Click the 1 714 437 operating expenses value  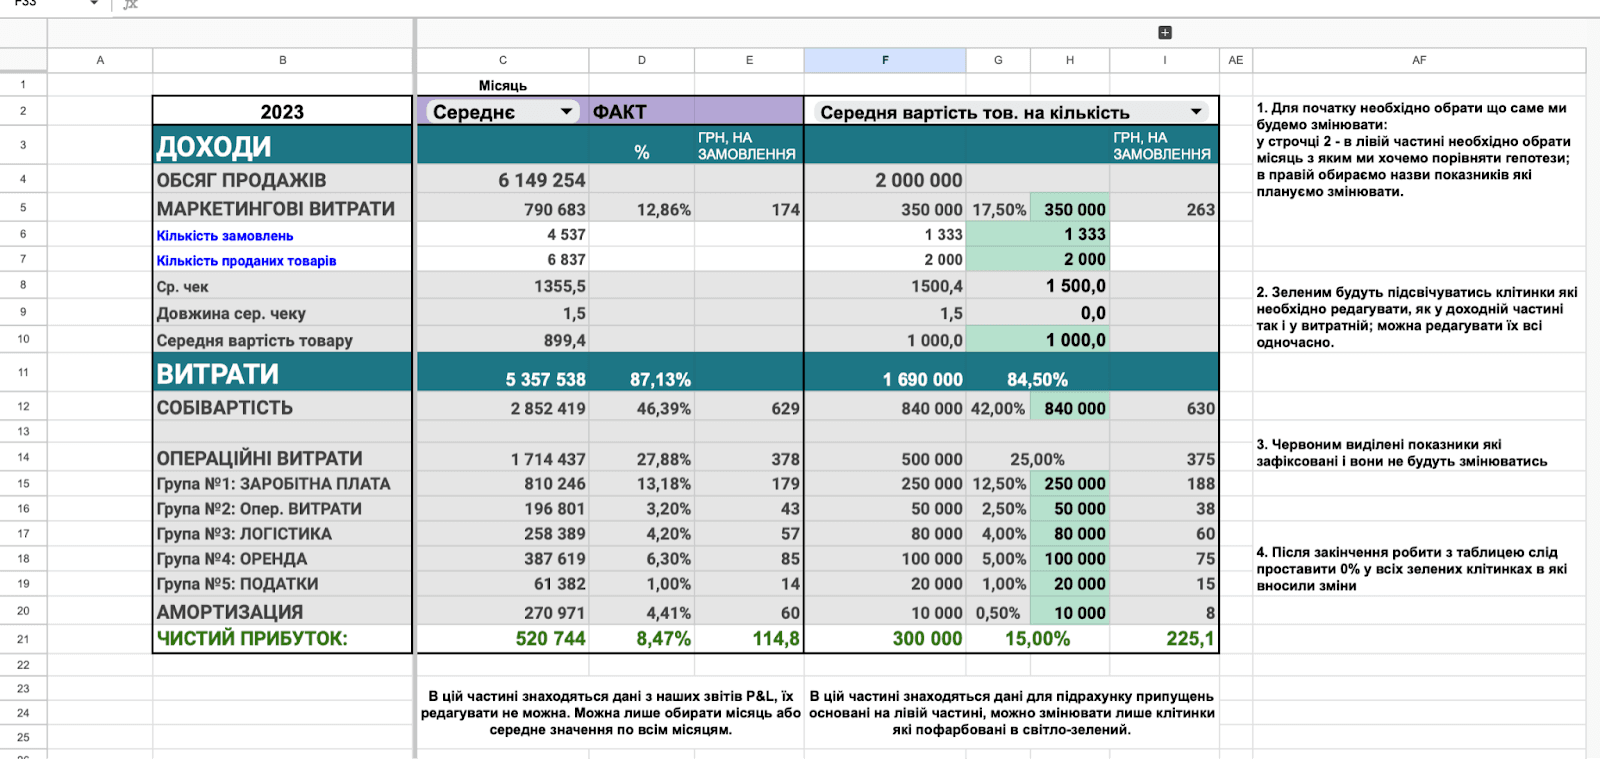point(503,458)
